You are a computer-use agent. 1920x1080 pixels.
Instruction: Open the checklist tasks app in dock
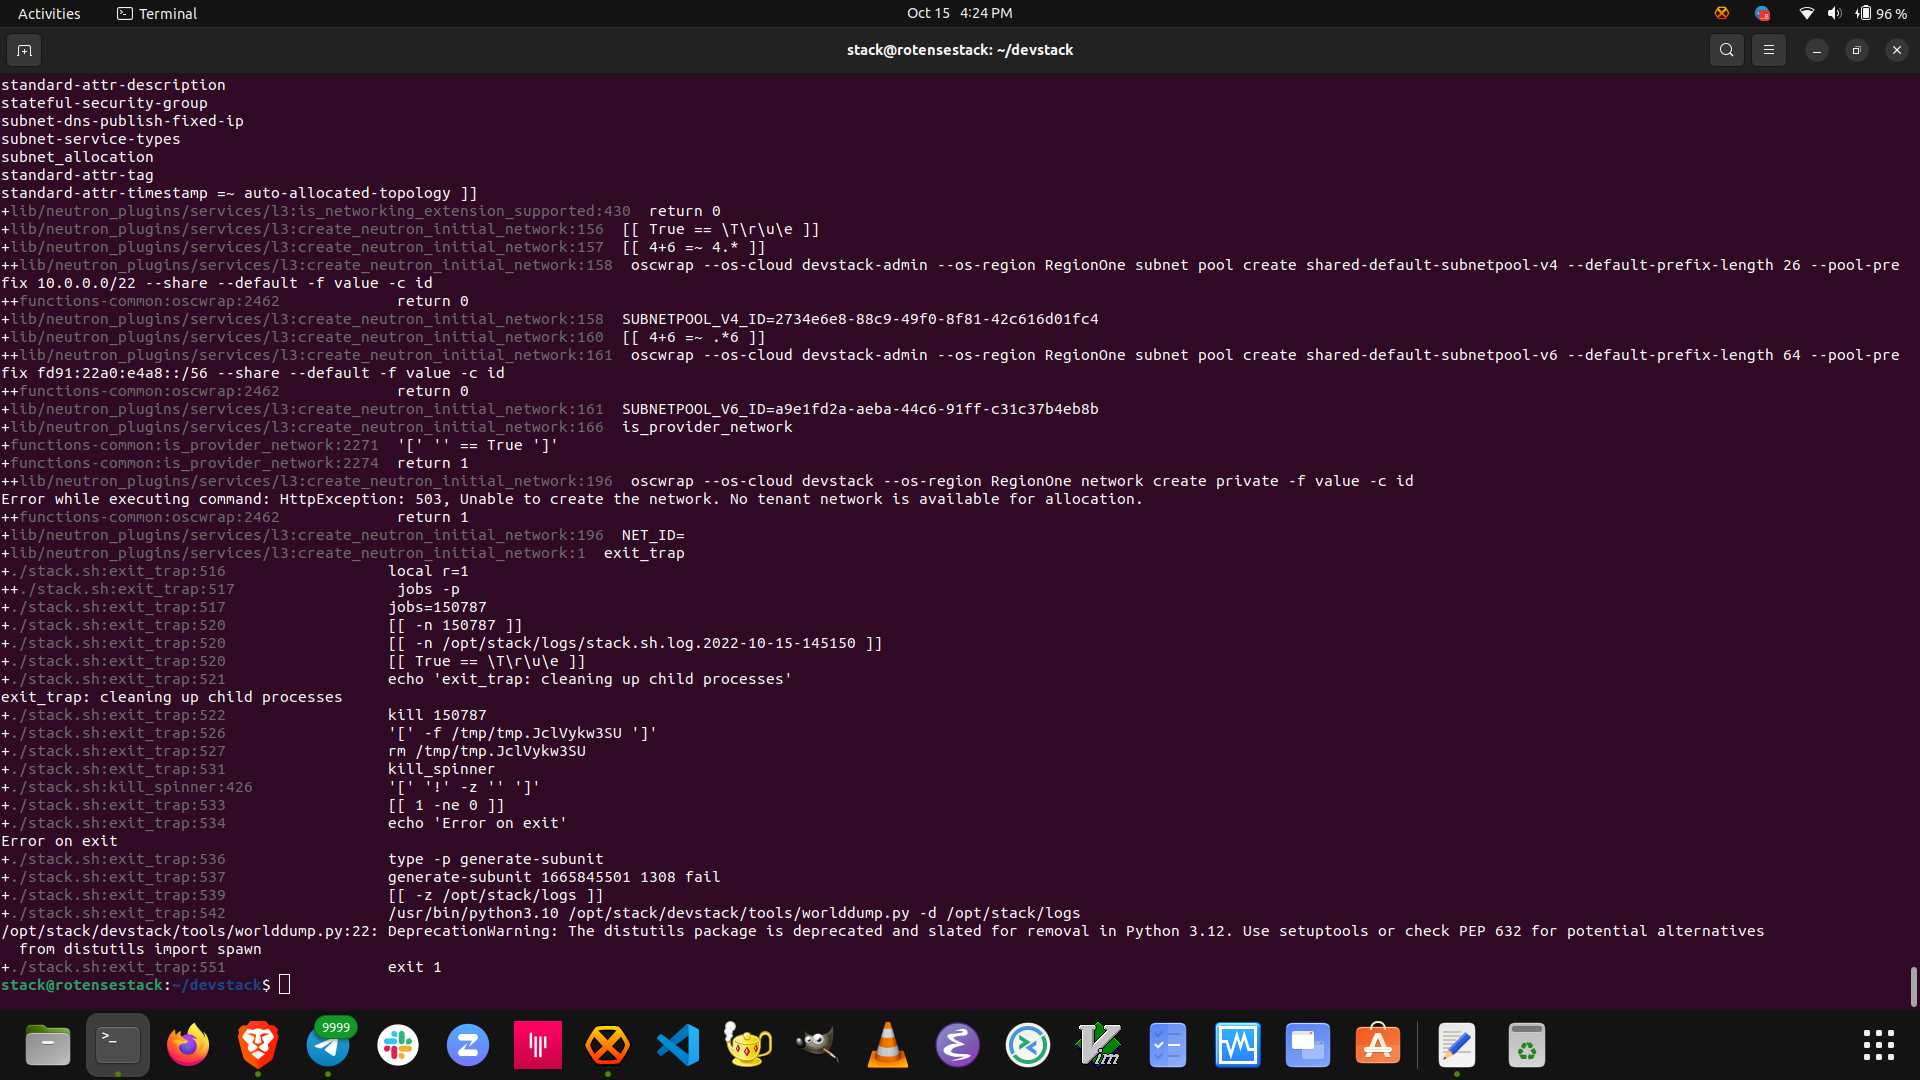tap(1168, 1045)
